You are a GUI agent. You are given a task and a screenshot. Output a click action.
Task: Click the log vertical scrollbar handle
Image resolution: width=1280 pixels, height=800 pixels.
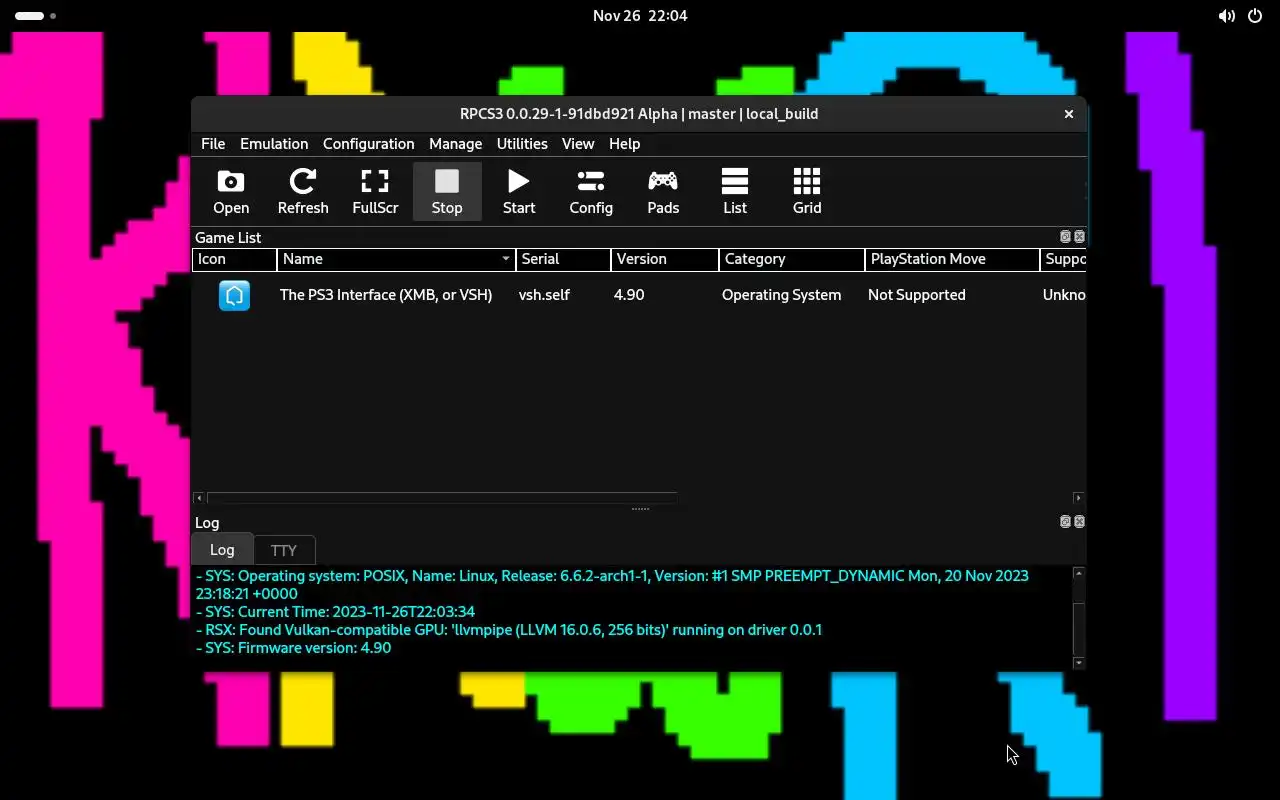point(1078,627)
